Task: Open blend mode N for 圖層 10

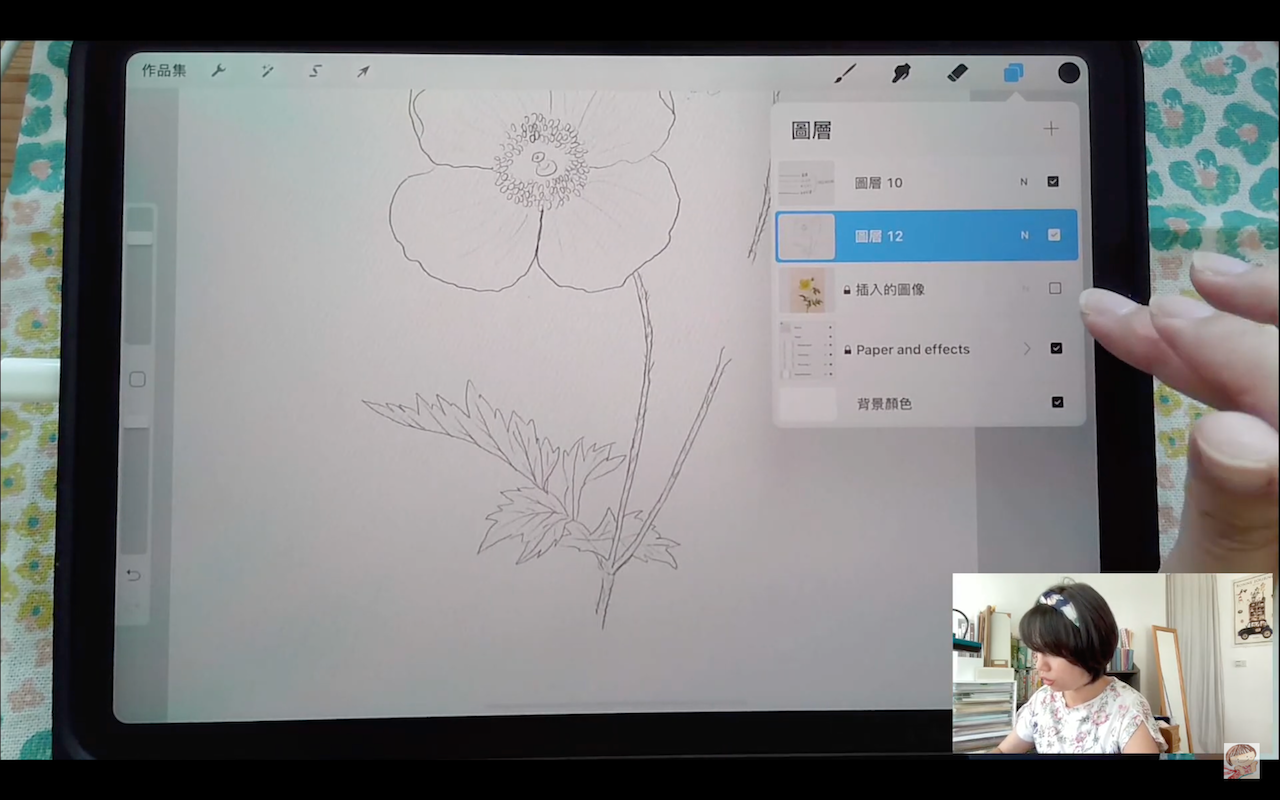Action: (1023, 181)
